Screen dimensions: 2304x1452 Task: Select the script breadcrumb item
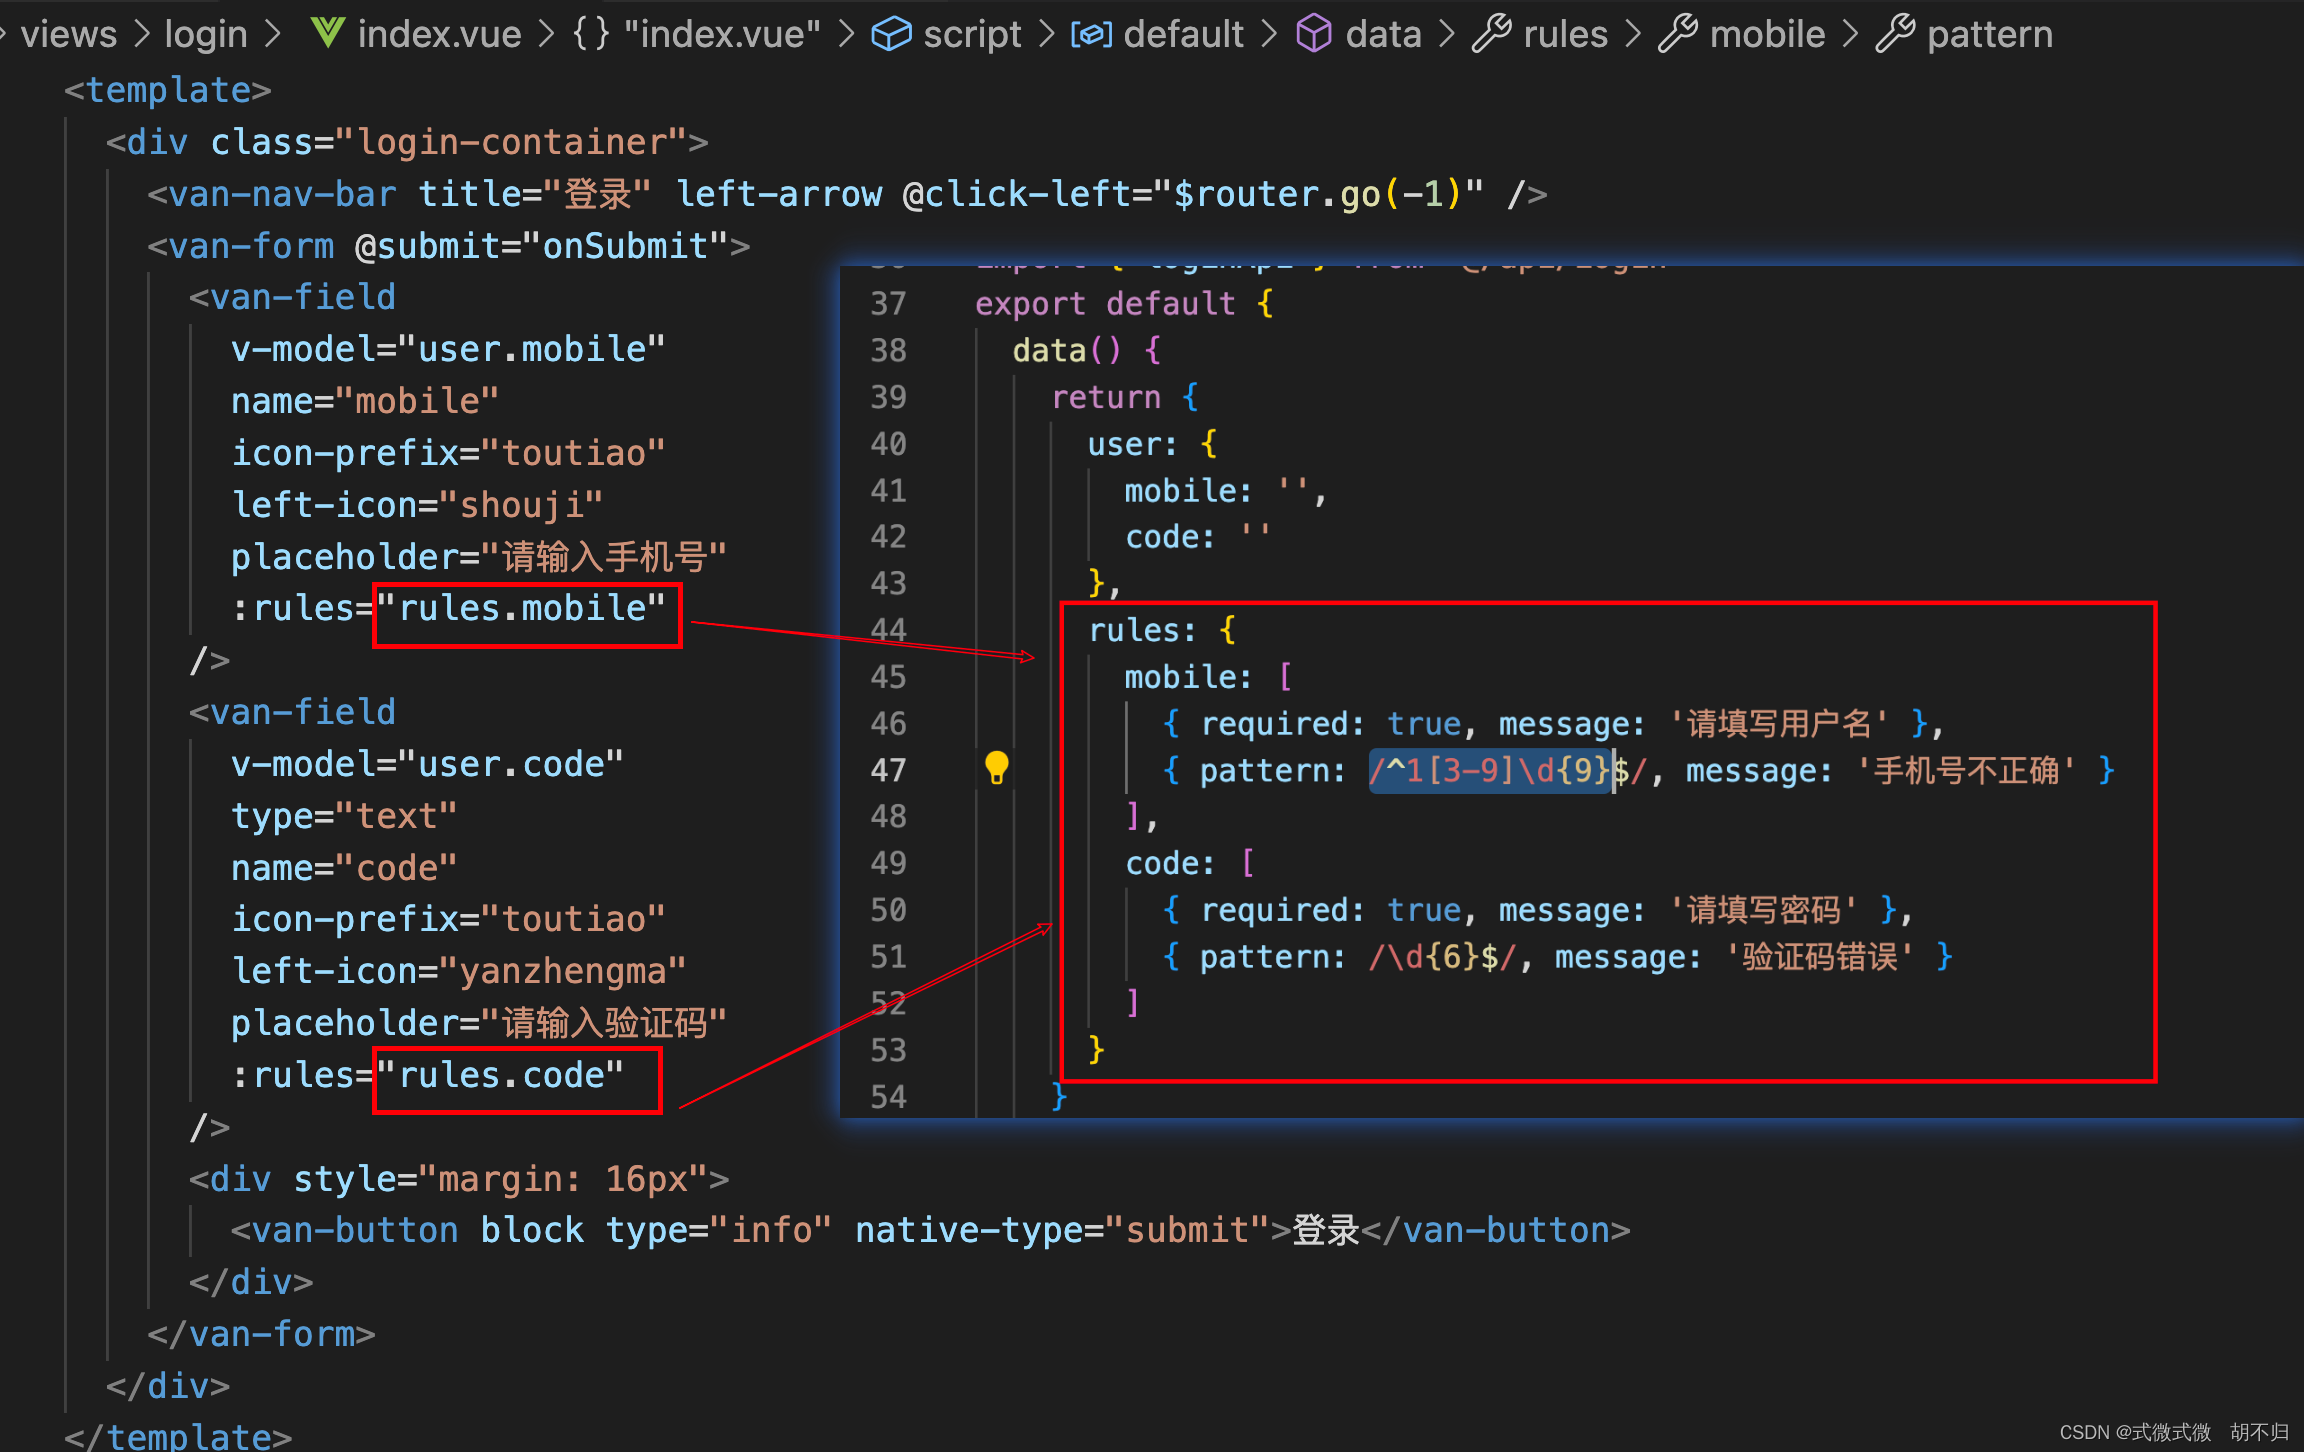point(972,34)
